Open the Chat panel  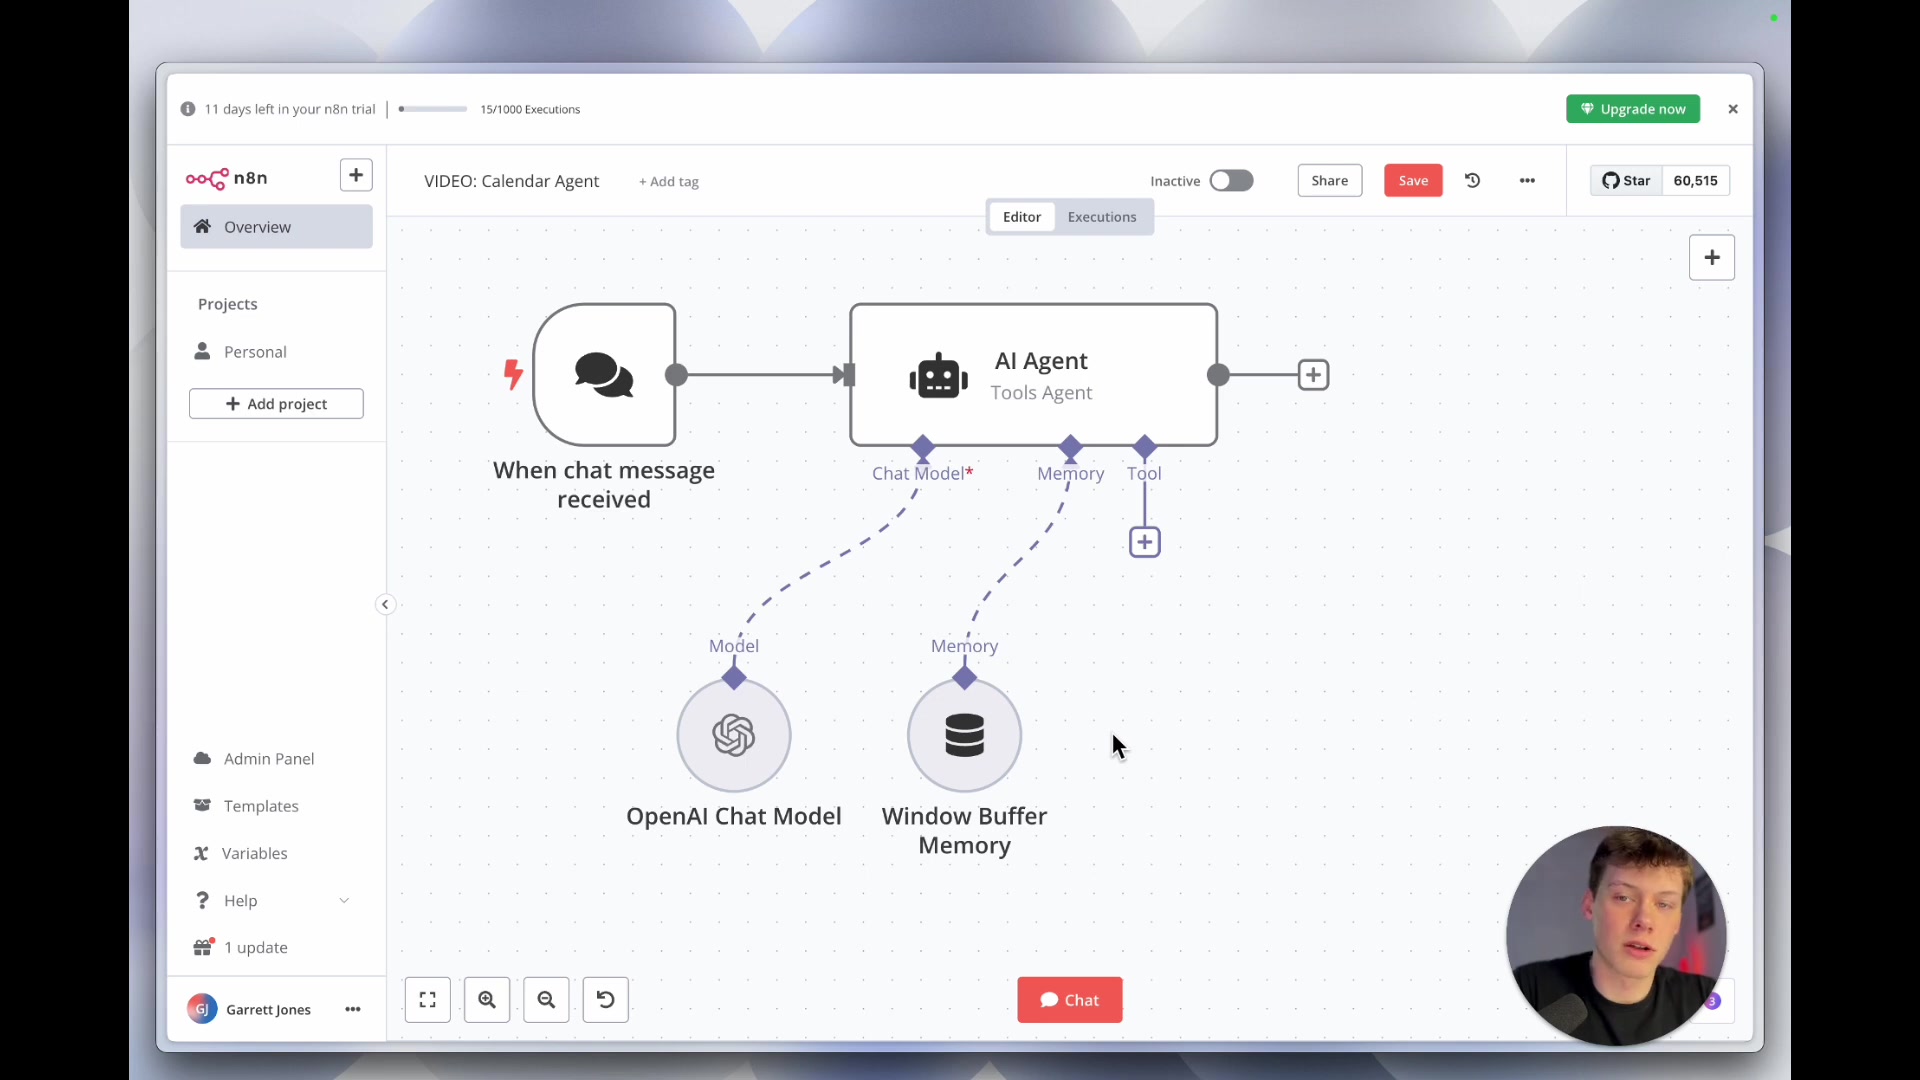1069,1000
